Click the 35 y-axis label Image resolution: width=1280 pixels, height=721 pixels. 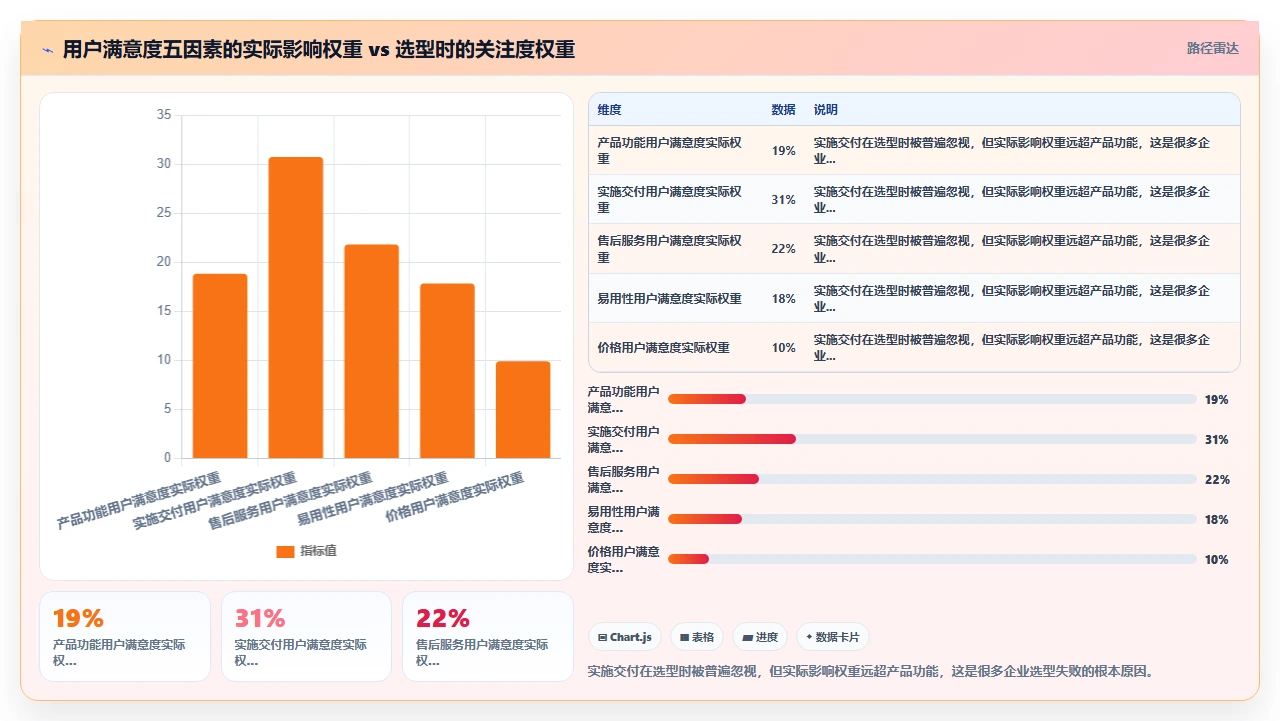coord(163,115)
